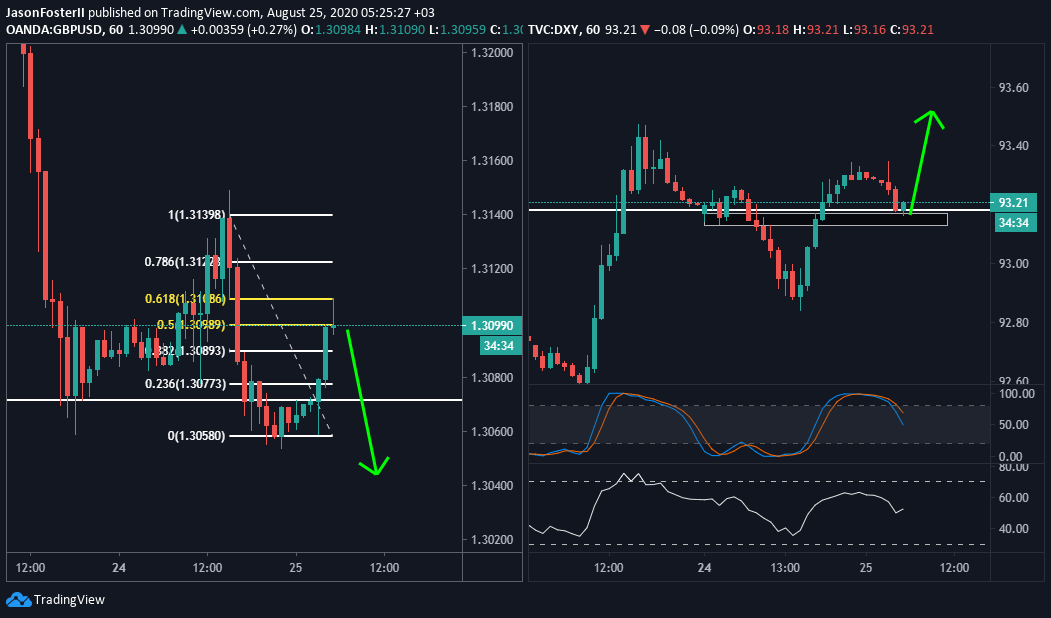Viewport: 1051px width, 618px height.
Task: Select the yellow 0.5 Fibonacci label
Action: click(x=191, y=324)
